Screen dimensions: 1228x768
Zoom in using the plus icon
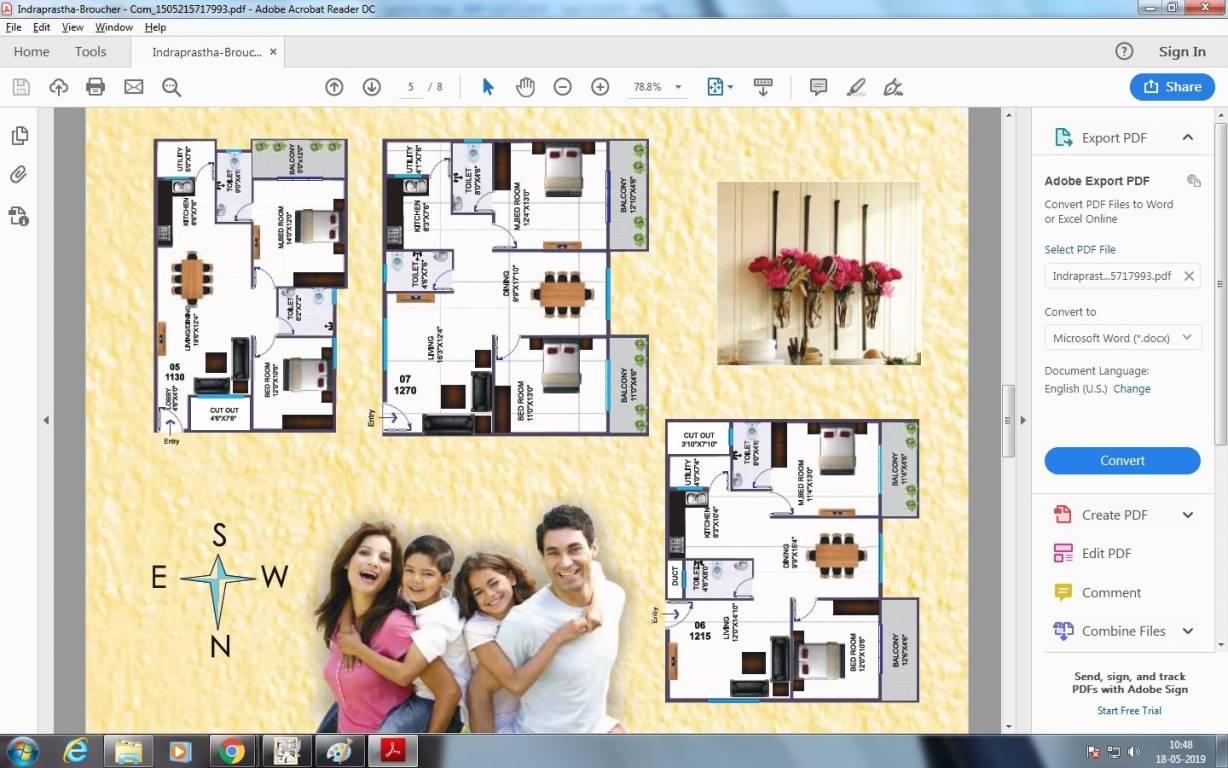click(x=599, y=87)
